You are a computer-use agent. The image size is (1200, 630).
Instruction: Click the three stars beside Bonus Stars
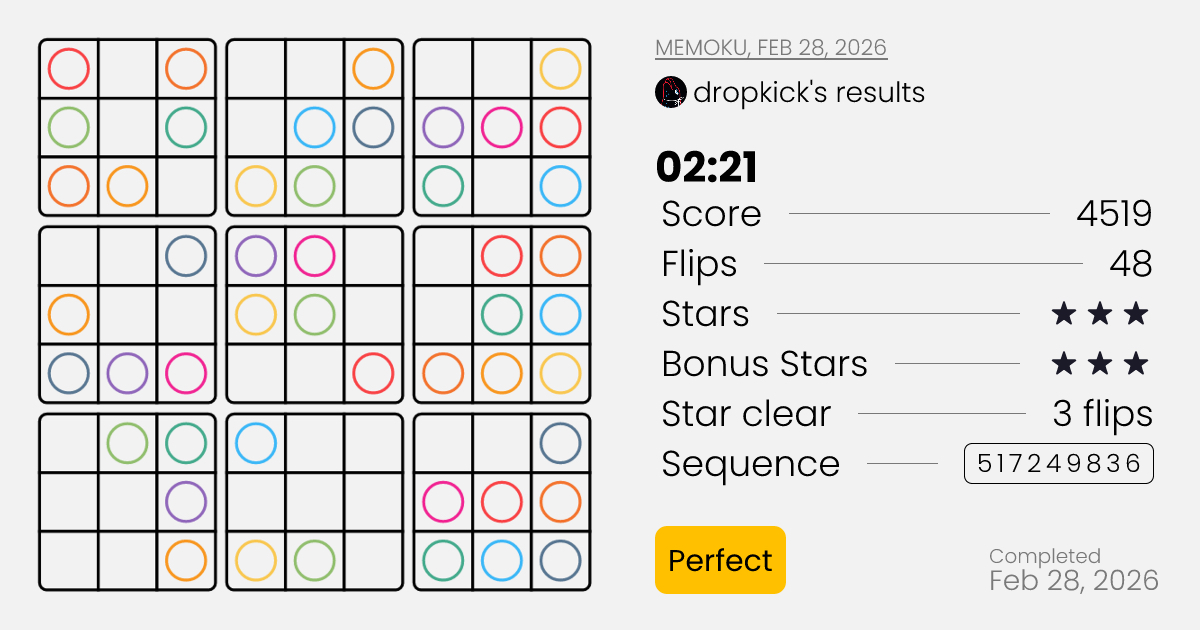(x=1099, y=364)
